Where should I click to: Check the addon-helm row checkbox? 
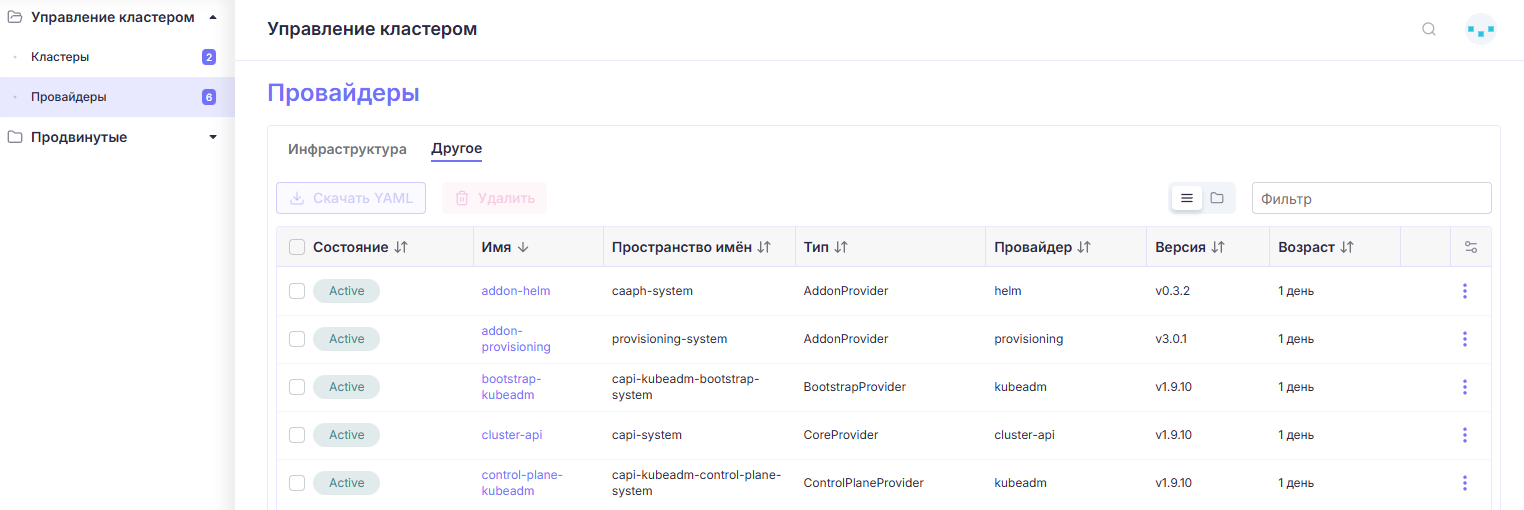pos(297,291)
